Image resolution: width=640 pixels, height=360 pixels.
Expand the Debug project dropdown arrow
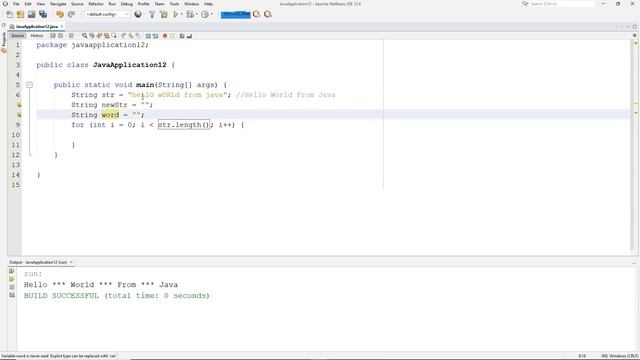[x=197, y=14]
